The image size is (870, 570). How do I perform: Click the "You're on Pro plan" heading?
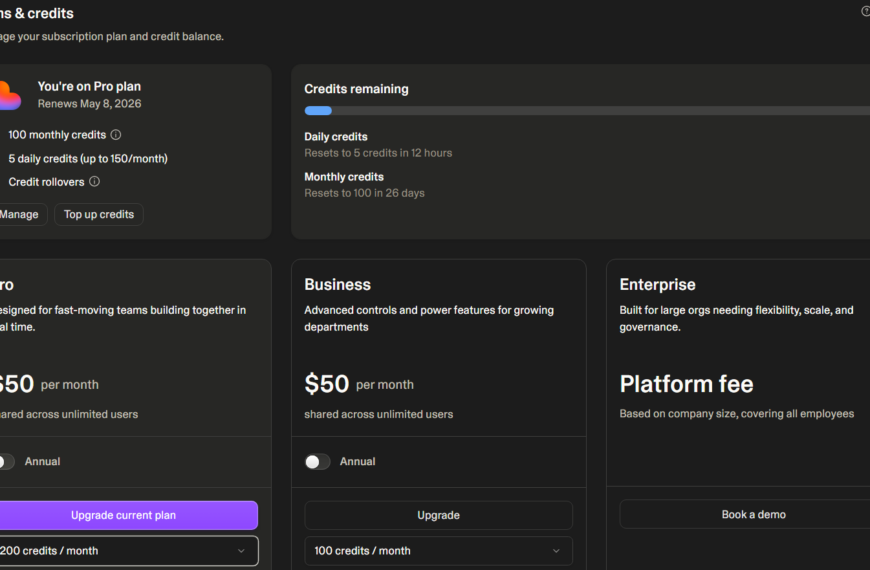click(x=89, y=87)
